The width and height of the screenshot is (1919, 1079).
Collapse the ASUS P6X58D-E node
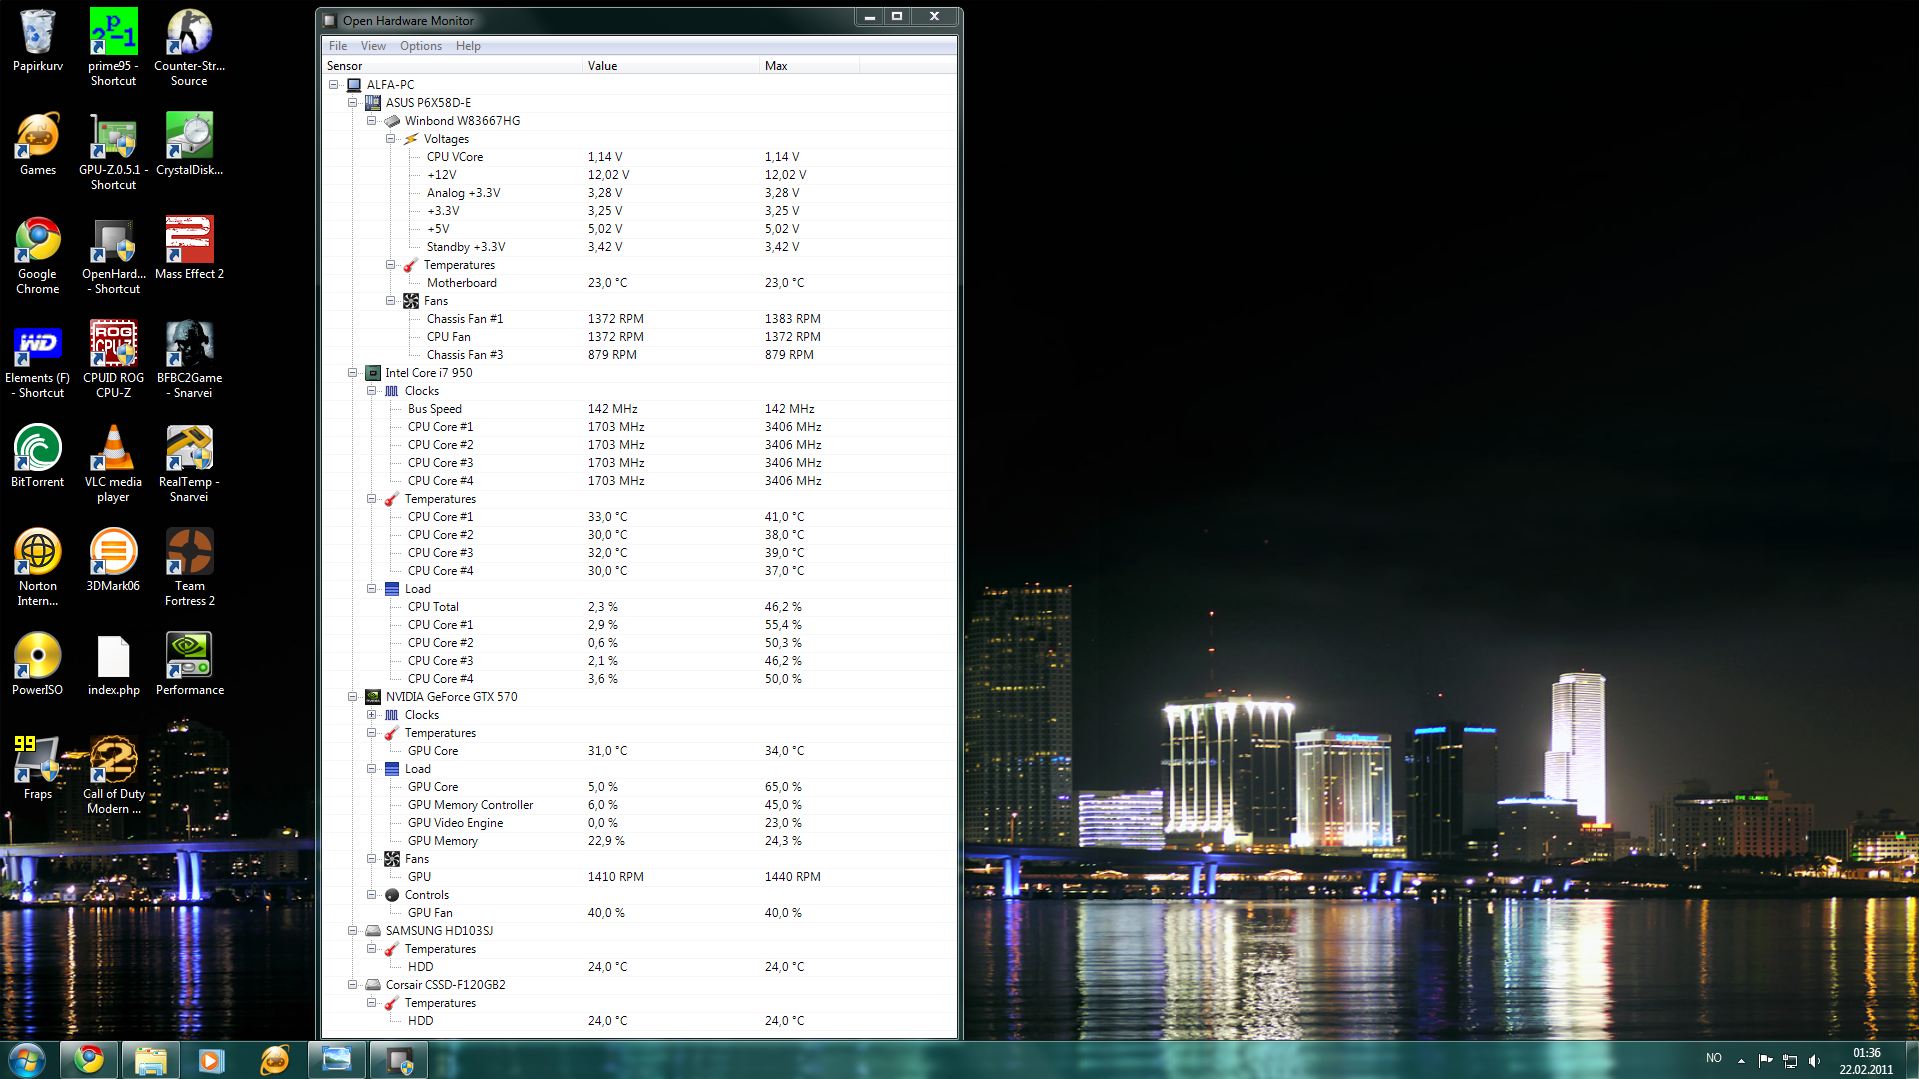click(352, 103)
